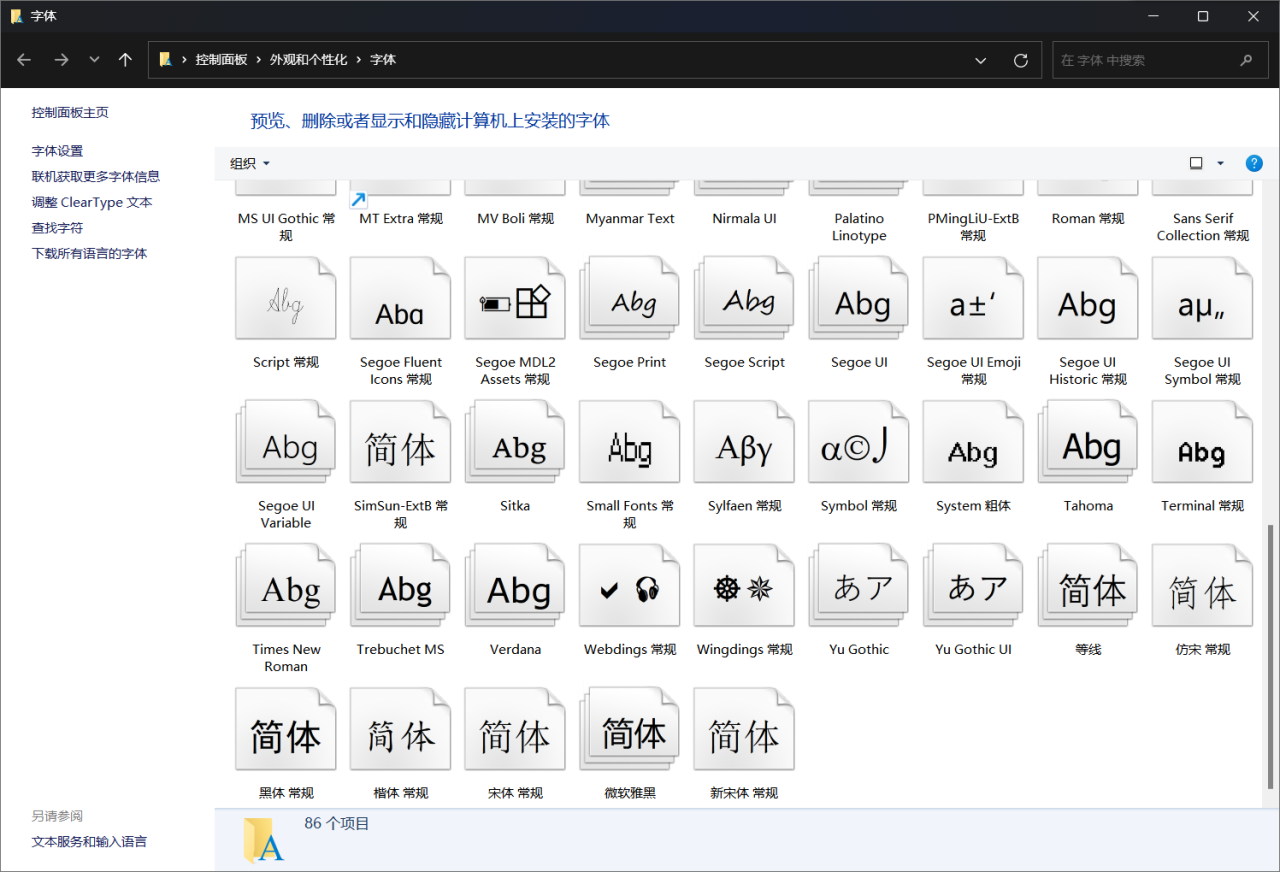Select the Segoe UI Symbol font
Viewport: 1280px width, 872px height.
(1202, 299)
